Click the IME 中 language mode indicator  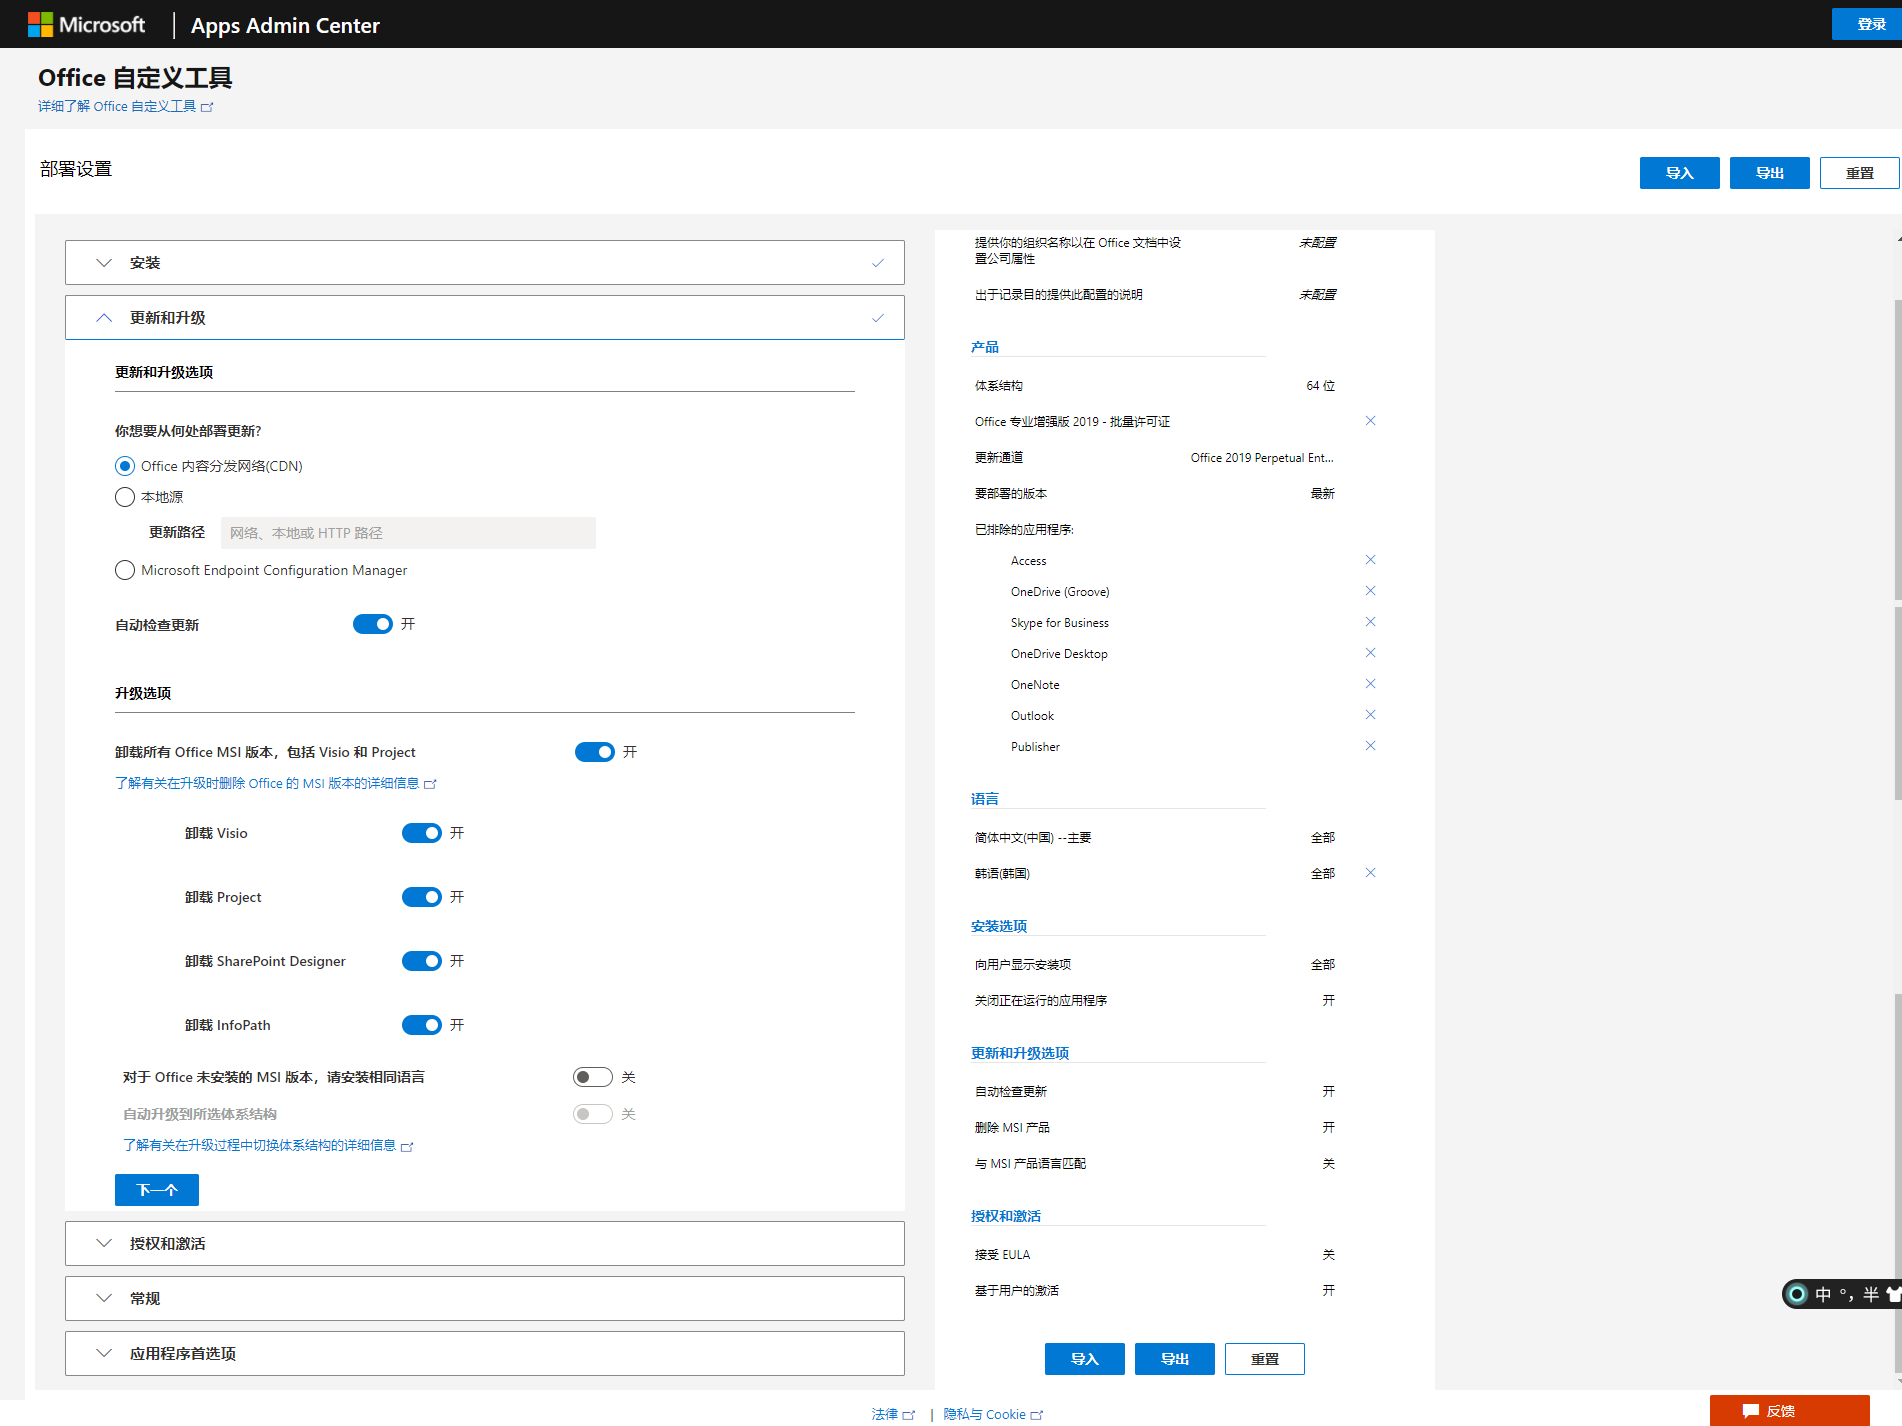[x=1823, y=1295]
